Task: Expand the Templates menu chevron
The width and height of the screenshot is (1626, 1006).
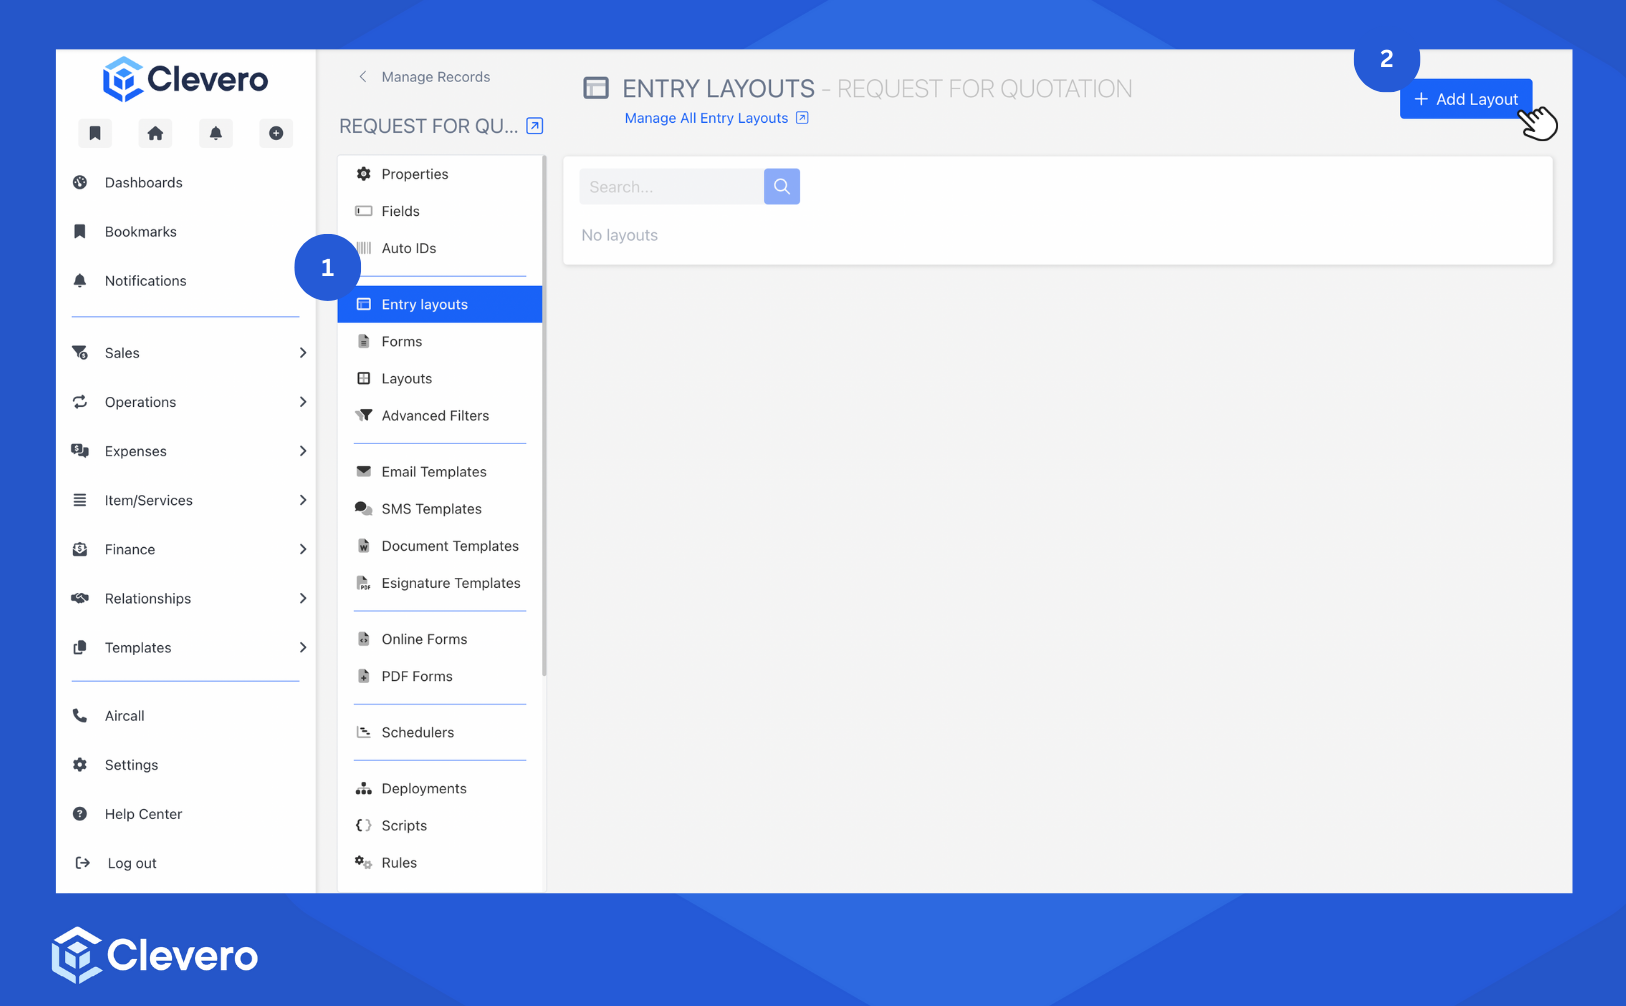Action: coord(303,648)
